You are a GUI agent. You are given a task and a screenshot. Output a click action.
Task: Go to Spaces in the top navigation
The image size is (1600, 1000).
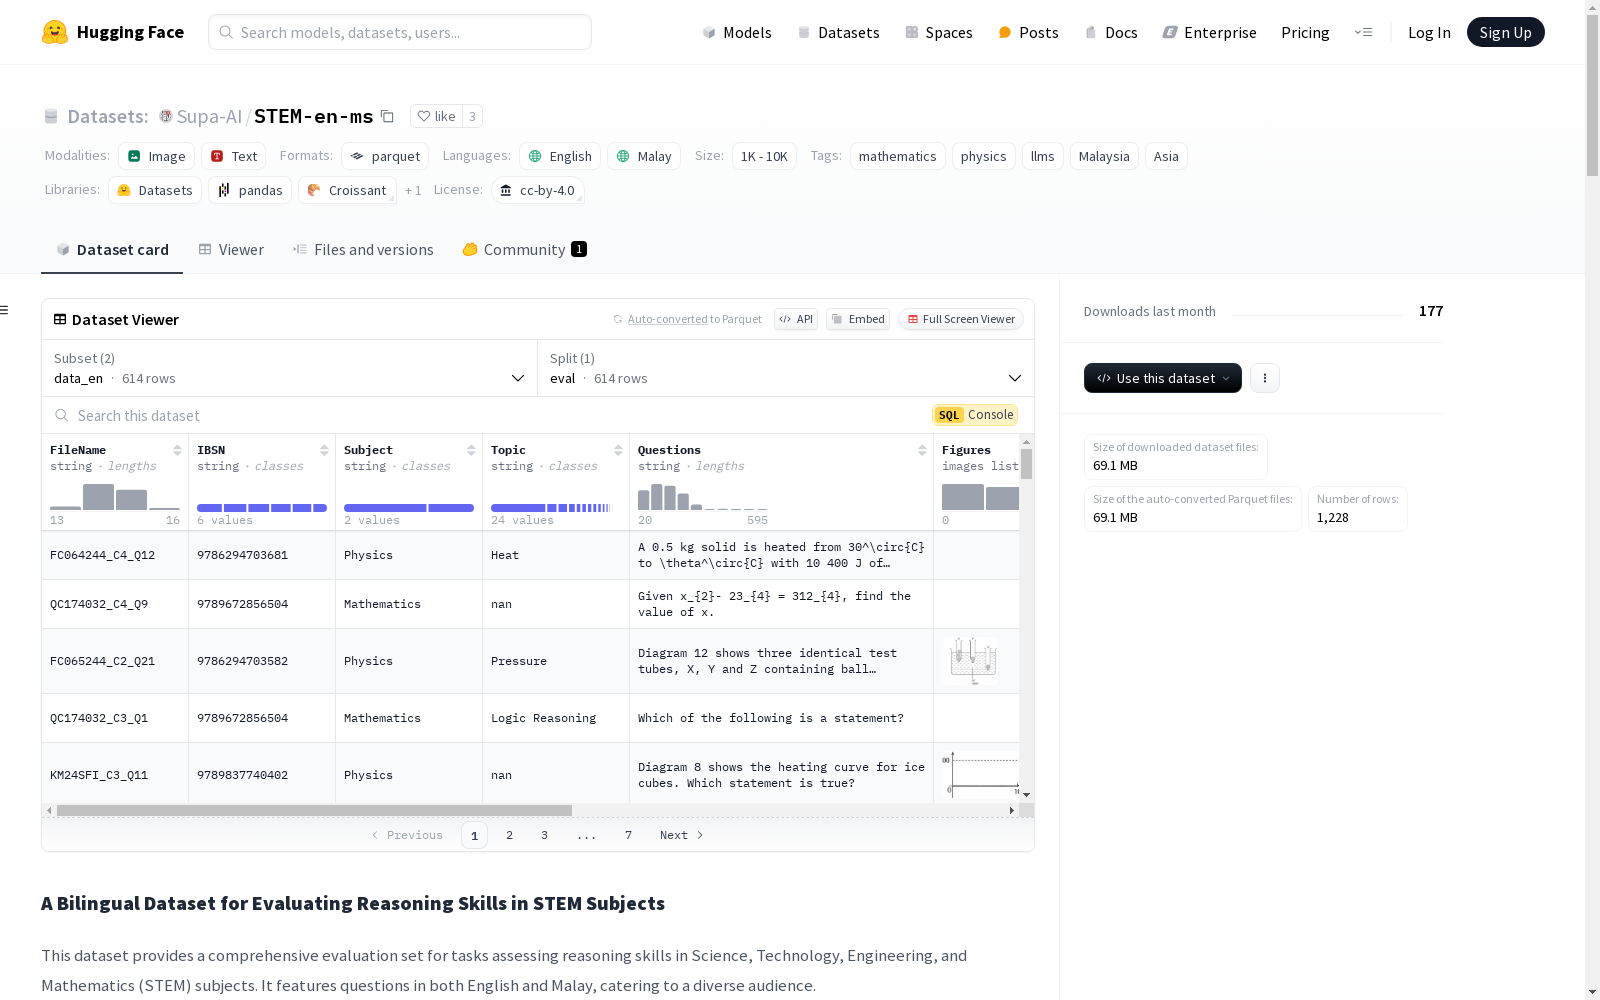click(x=939, y=32)
